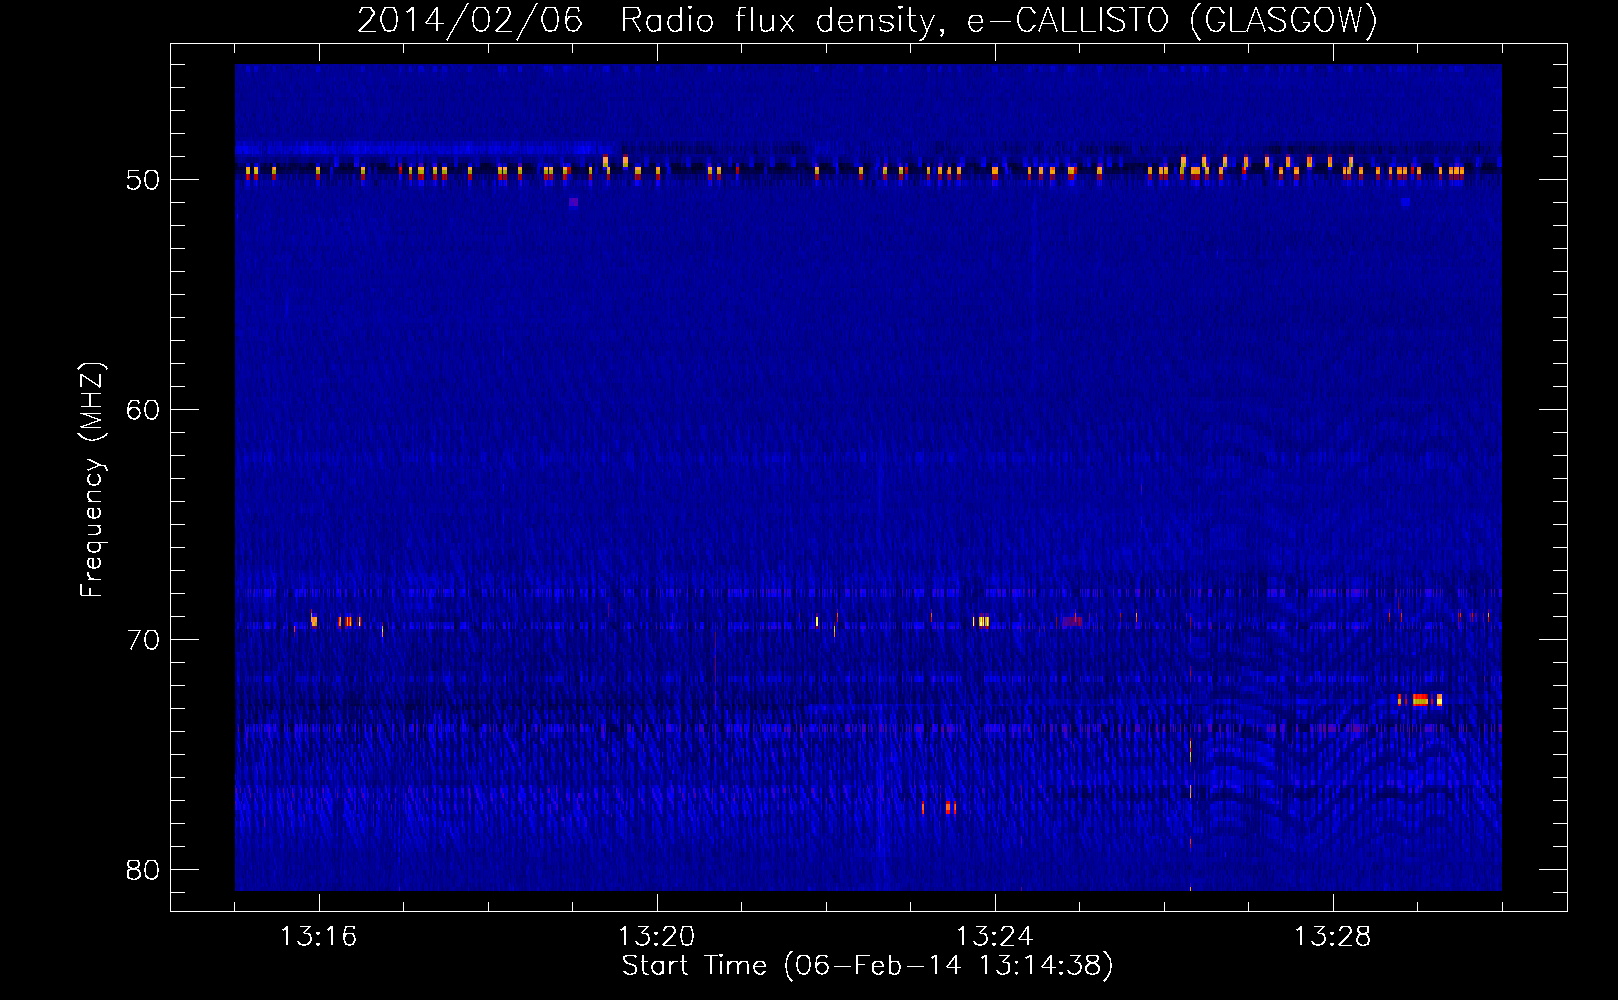Click the plot title 'Radio flux density, e-CALLISTO (GLASGOW)'
Image resolution: width=1618 pixels, height=1000 pixels.
pyautogui.click(x=998, y=20)
